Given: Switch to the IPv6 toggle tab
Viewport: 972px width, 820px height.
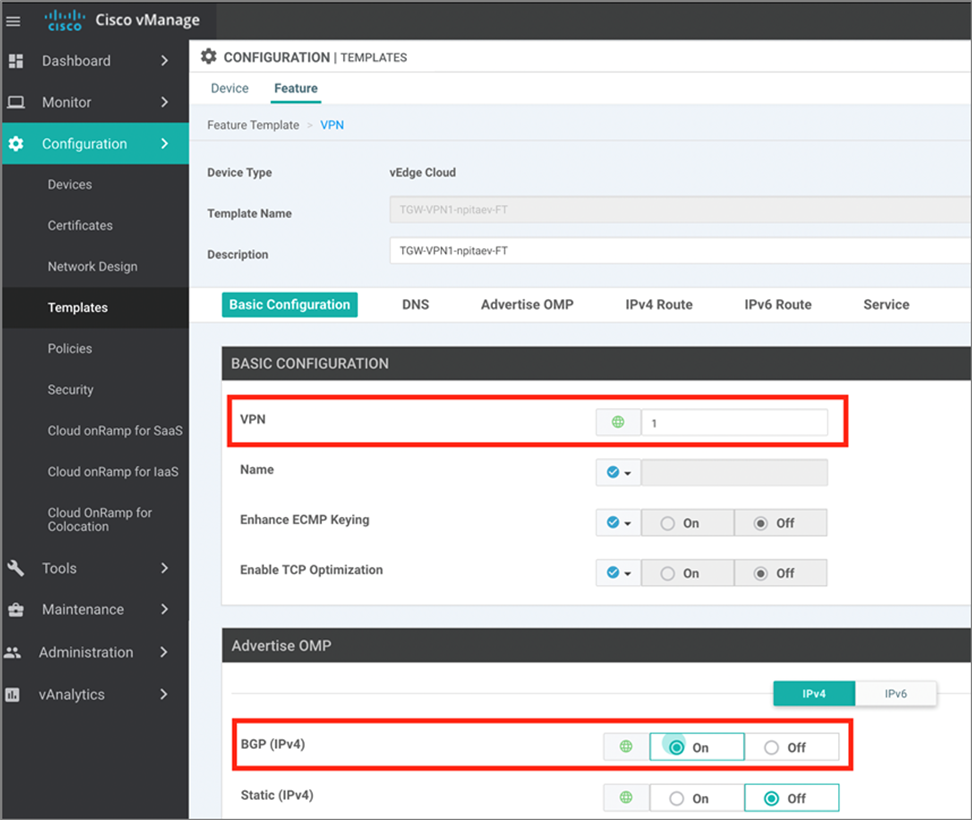Looking at the screenshot, I should [896, 694].
